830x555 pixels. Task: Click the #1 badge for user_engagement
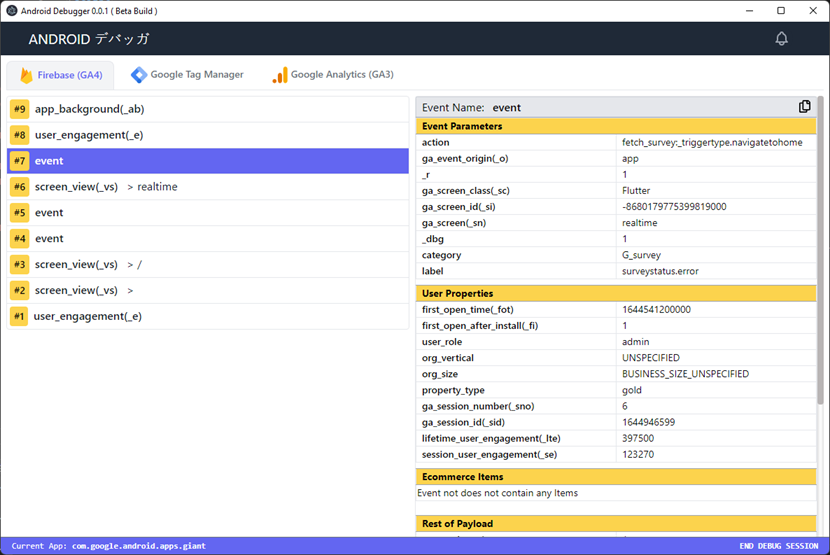(19, 316)
